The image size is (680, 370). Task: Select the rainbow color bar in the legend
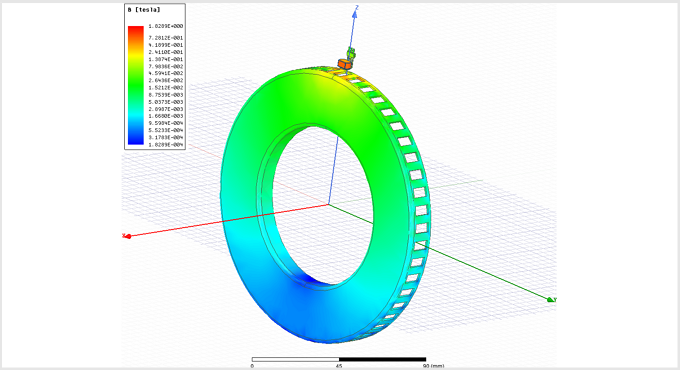pyautogui.click(x=136, y=85)
